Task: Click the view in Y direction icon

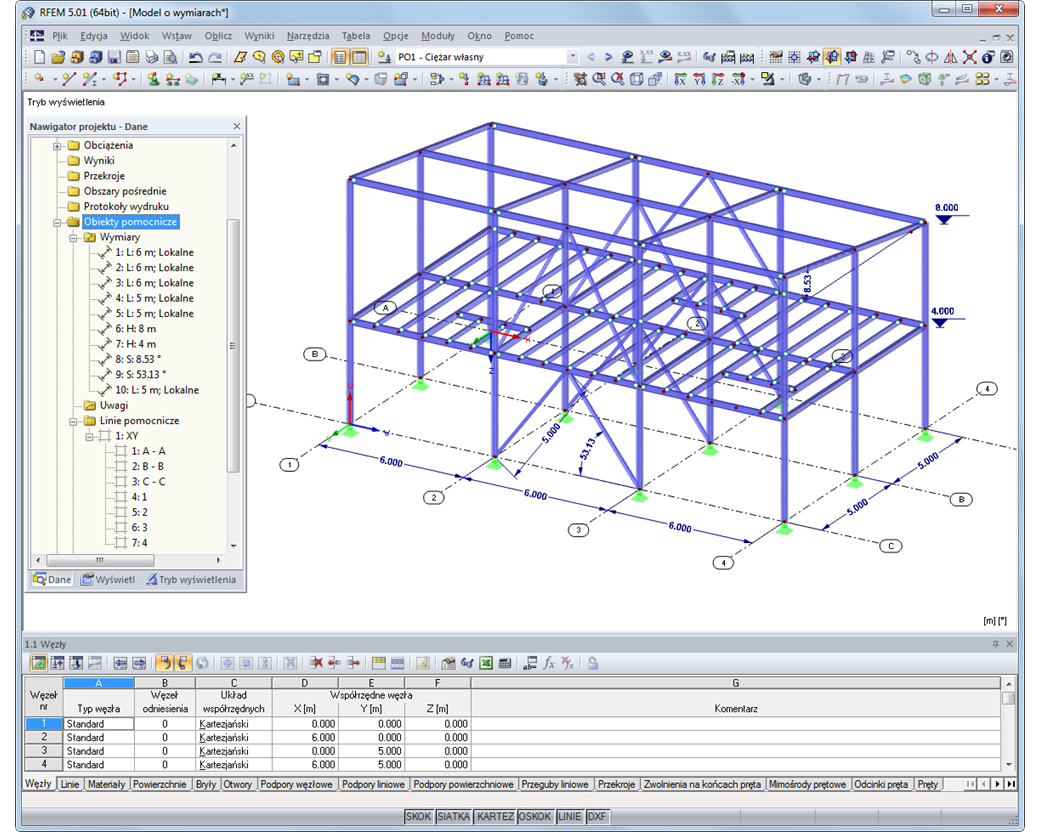Action: [698, 79]
